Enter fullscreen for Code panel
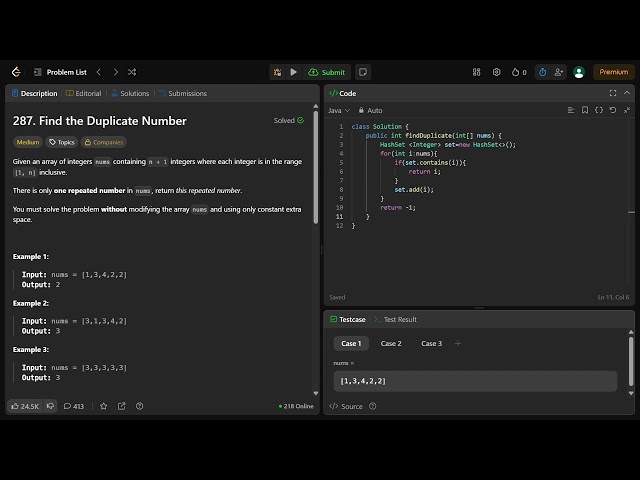Viewport: 640px width, 480px height. (x=613, y=93)
